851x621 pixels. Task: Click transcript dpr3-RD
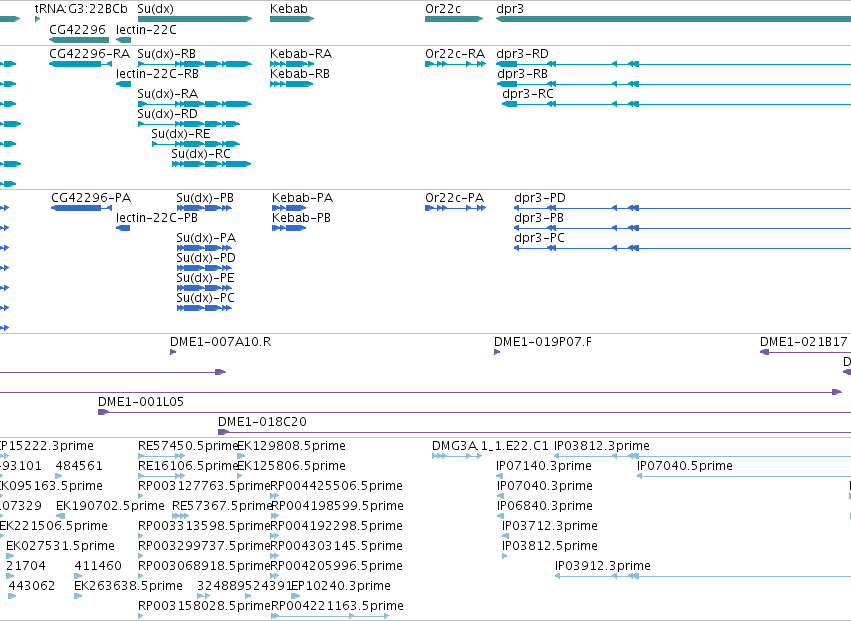tap(523, 54)
